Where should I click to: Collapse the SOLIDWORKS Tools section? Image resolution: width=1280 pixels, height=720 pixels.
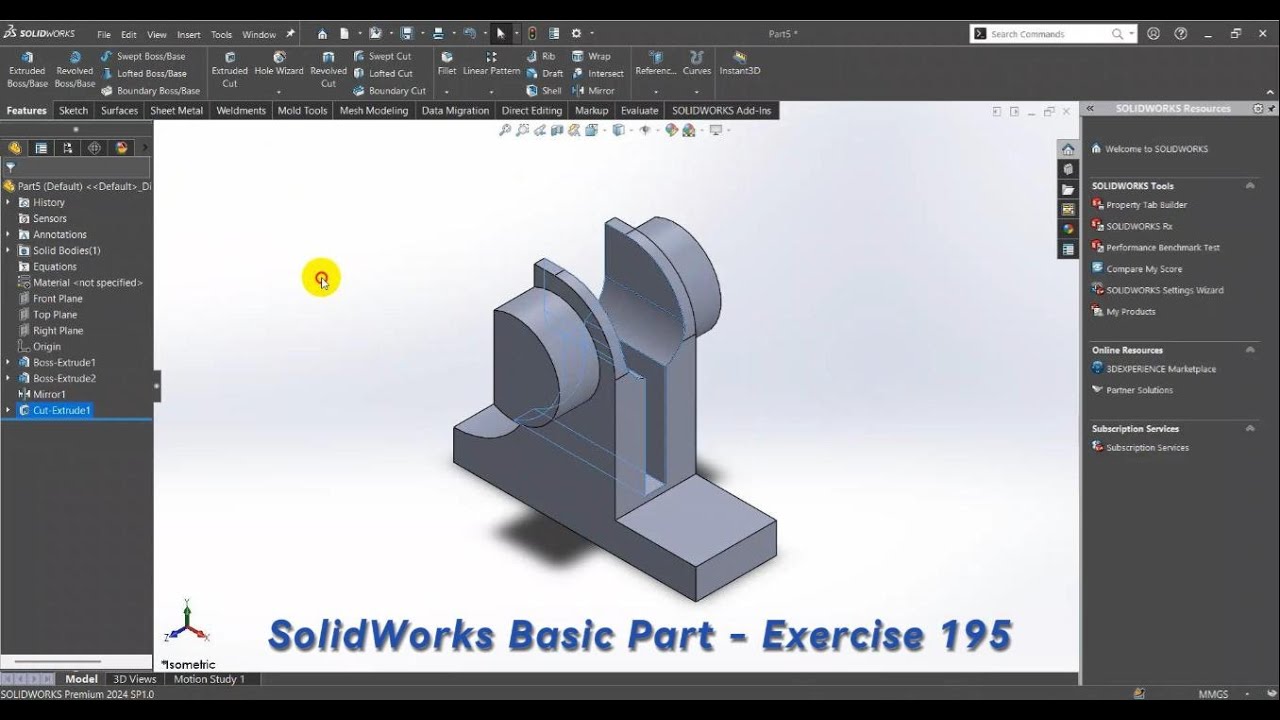coord(1250,186)
